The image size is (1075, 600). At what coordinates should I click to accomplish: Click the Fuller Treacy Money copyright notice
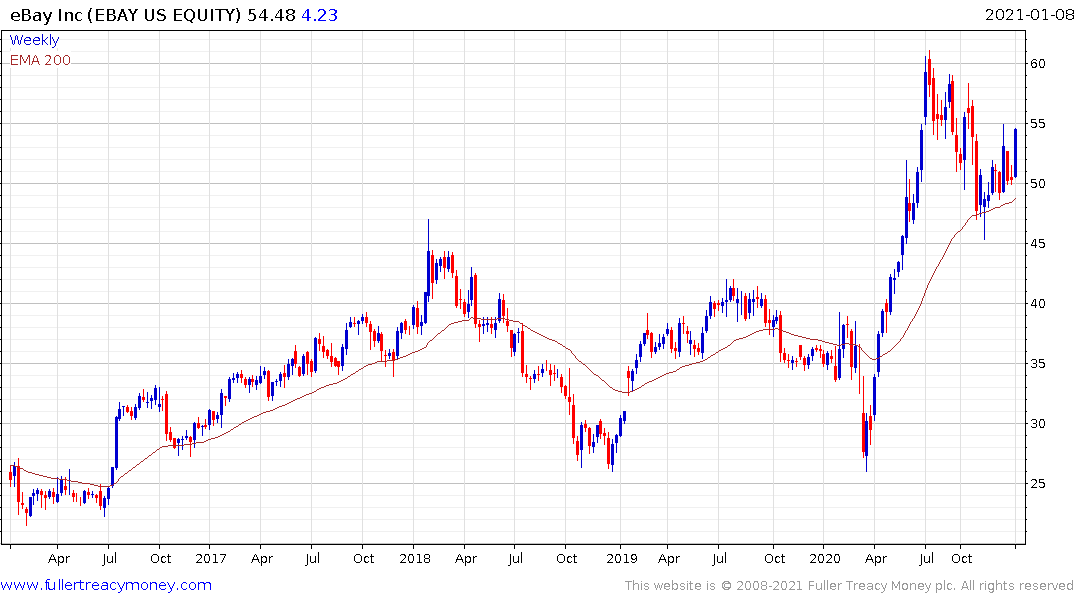point(849,586)
